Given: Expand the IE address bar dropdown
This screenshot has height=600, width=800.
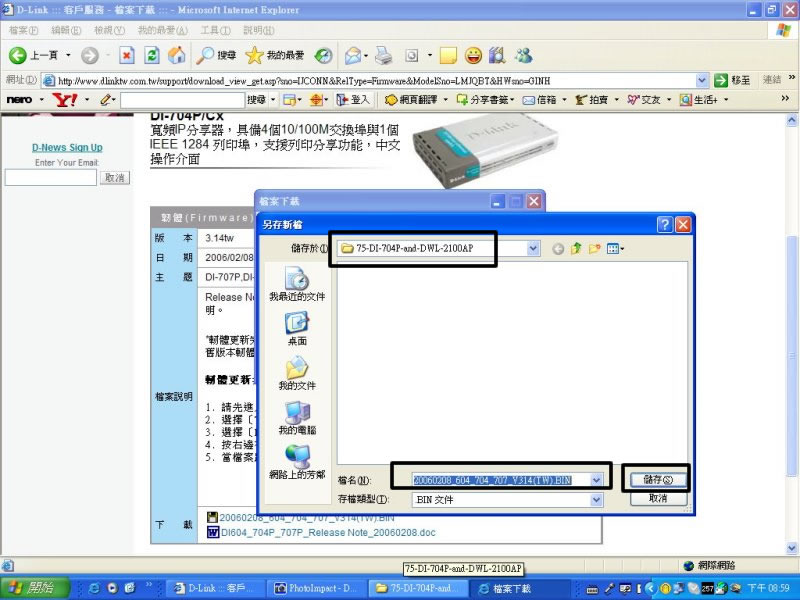Looking at the screenshot, I should (x=702, y=80).
